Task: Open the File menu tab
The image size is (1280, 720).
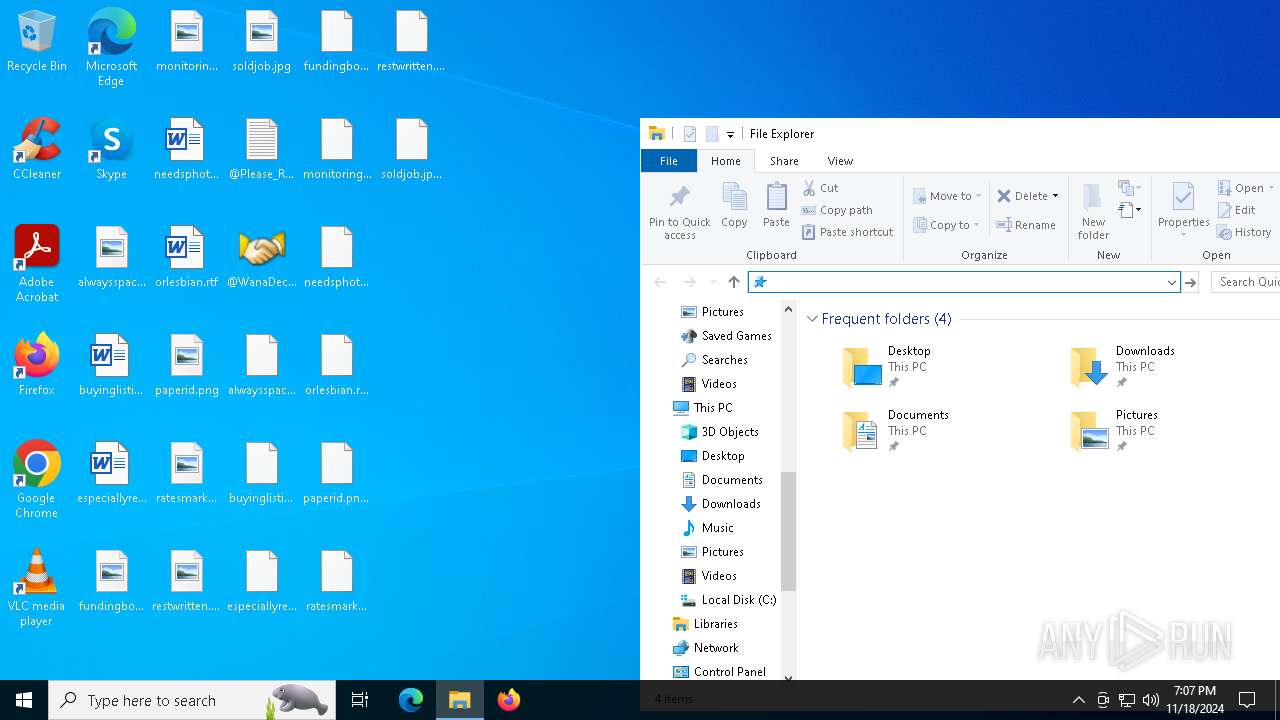Action: pyautogui.click(x=669, y=161)
